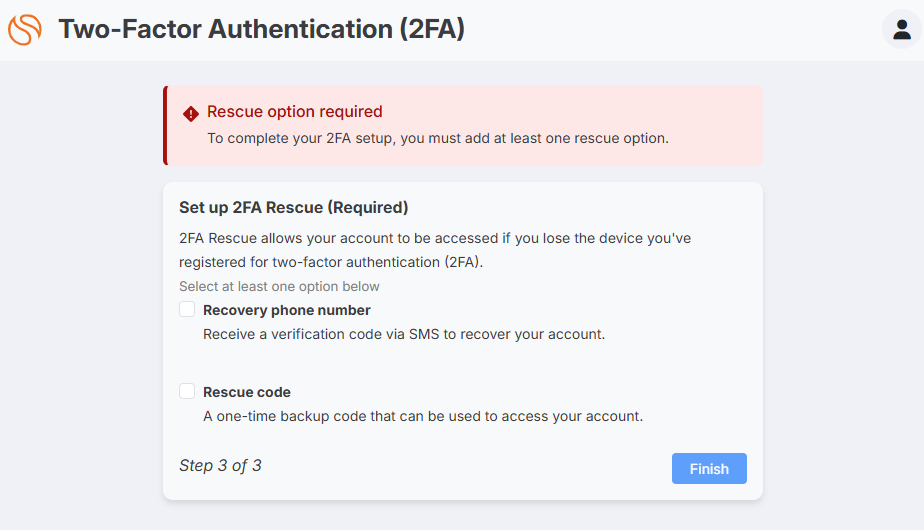Click the orange swirl logo icon
The width and height of the screenshot is (924, 530).
(25, 29)
